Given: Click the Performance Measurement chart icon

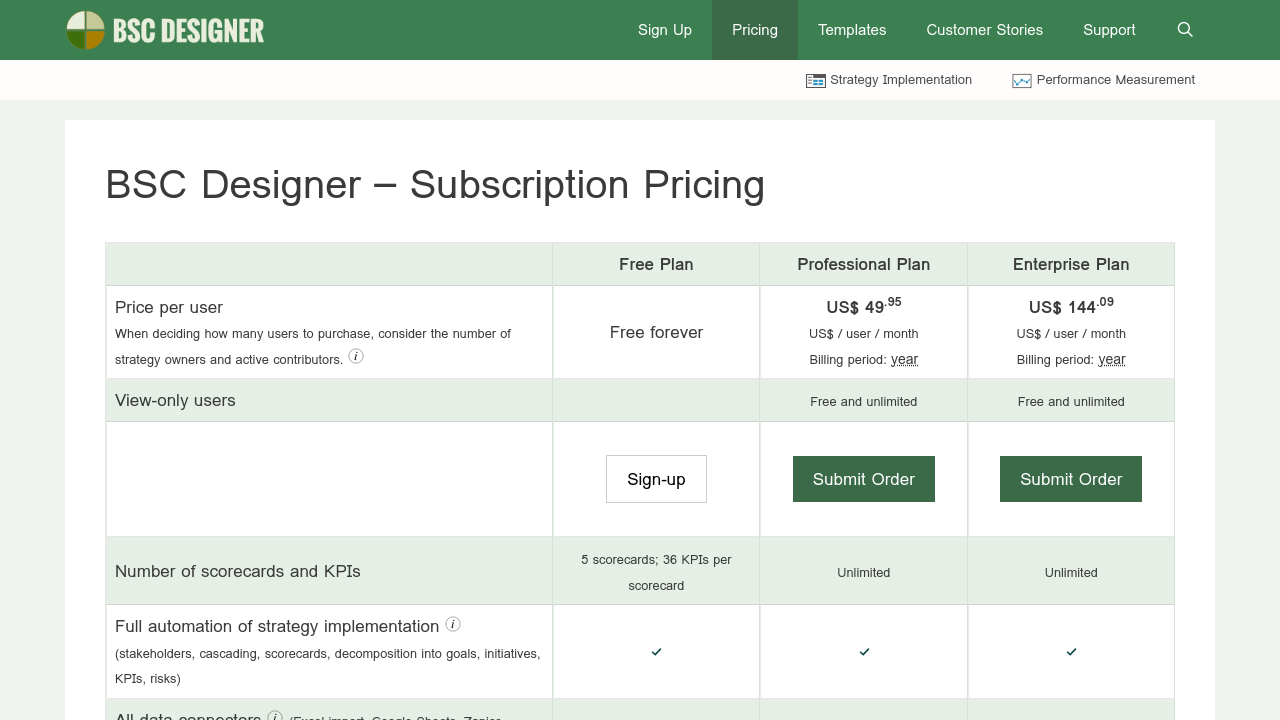Looking at the screenshot, I should 1022,81.
